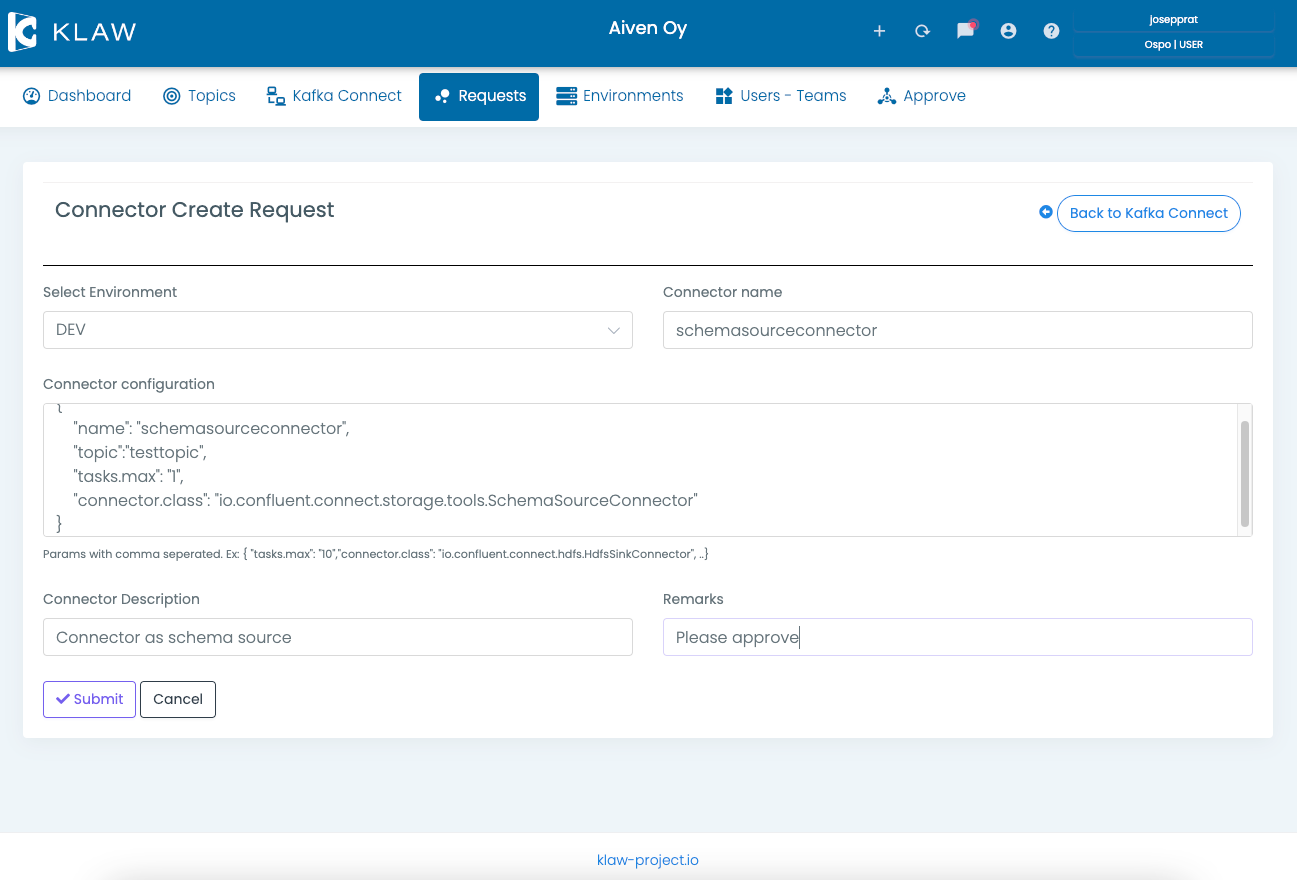Open the Select Environment dropdown showing DEV
1297x880 pixels.
pos(337,330)
